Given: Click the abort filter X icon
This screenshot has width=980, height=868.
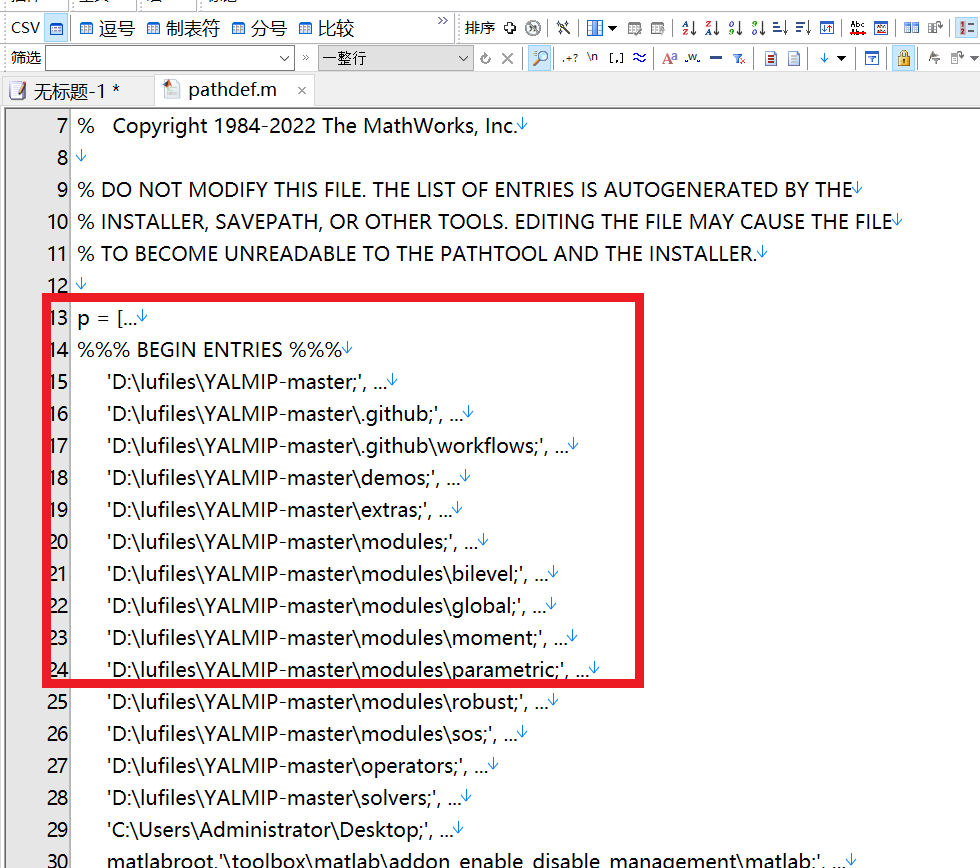Looking at the screenshot, I should tap(508, 59).
